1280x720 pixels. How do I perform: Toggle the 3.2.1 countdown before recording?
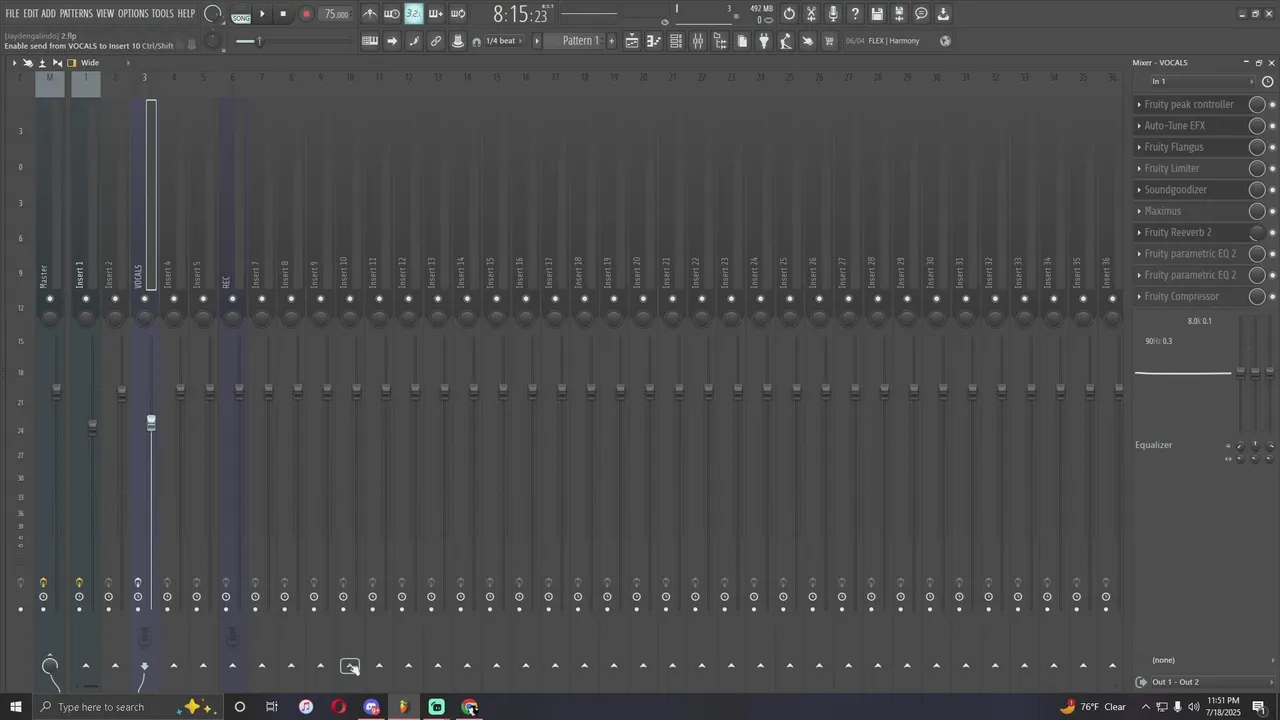pos(413,14)
